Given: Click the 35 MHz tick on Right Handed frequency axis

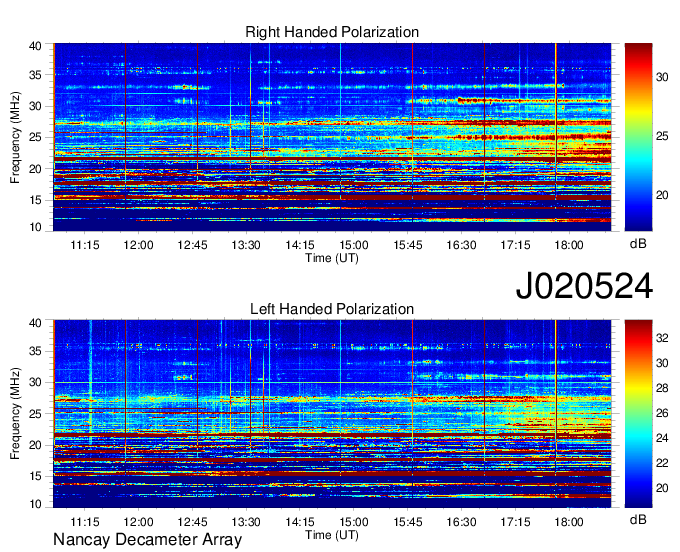Looking at the screenshot, I should coord(35,75).
